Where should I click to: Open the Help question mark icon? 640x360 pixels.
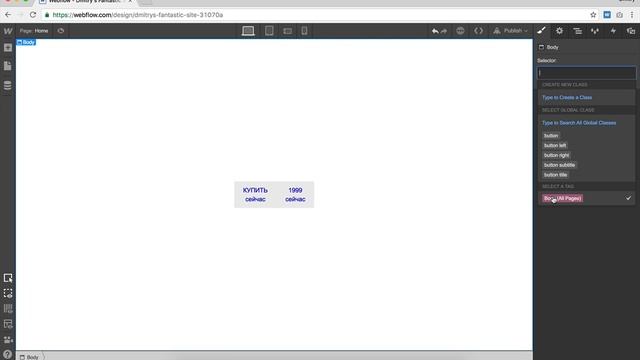pyautogui.click(x=8, y=354)
